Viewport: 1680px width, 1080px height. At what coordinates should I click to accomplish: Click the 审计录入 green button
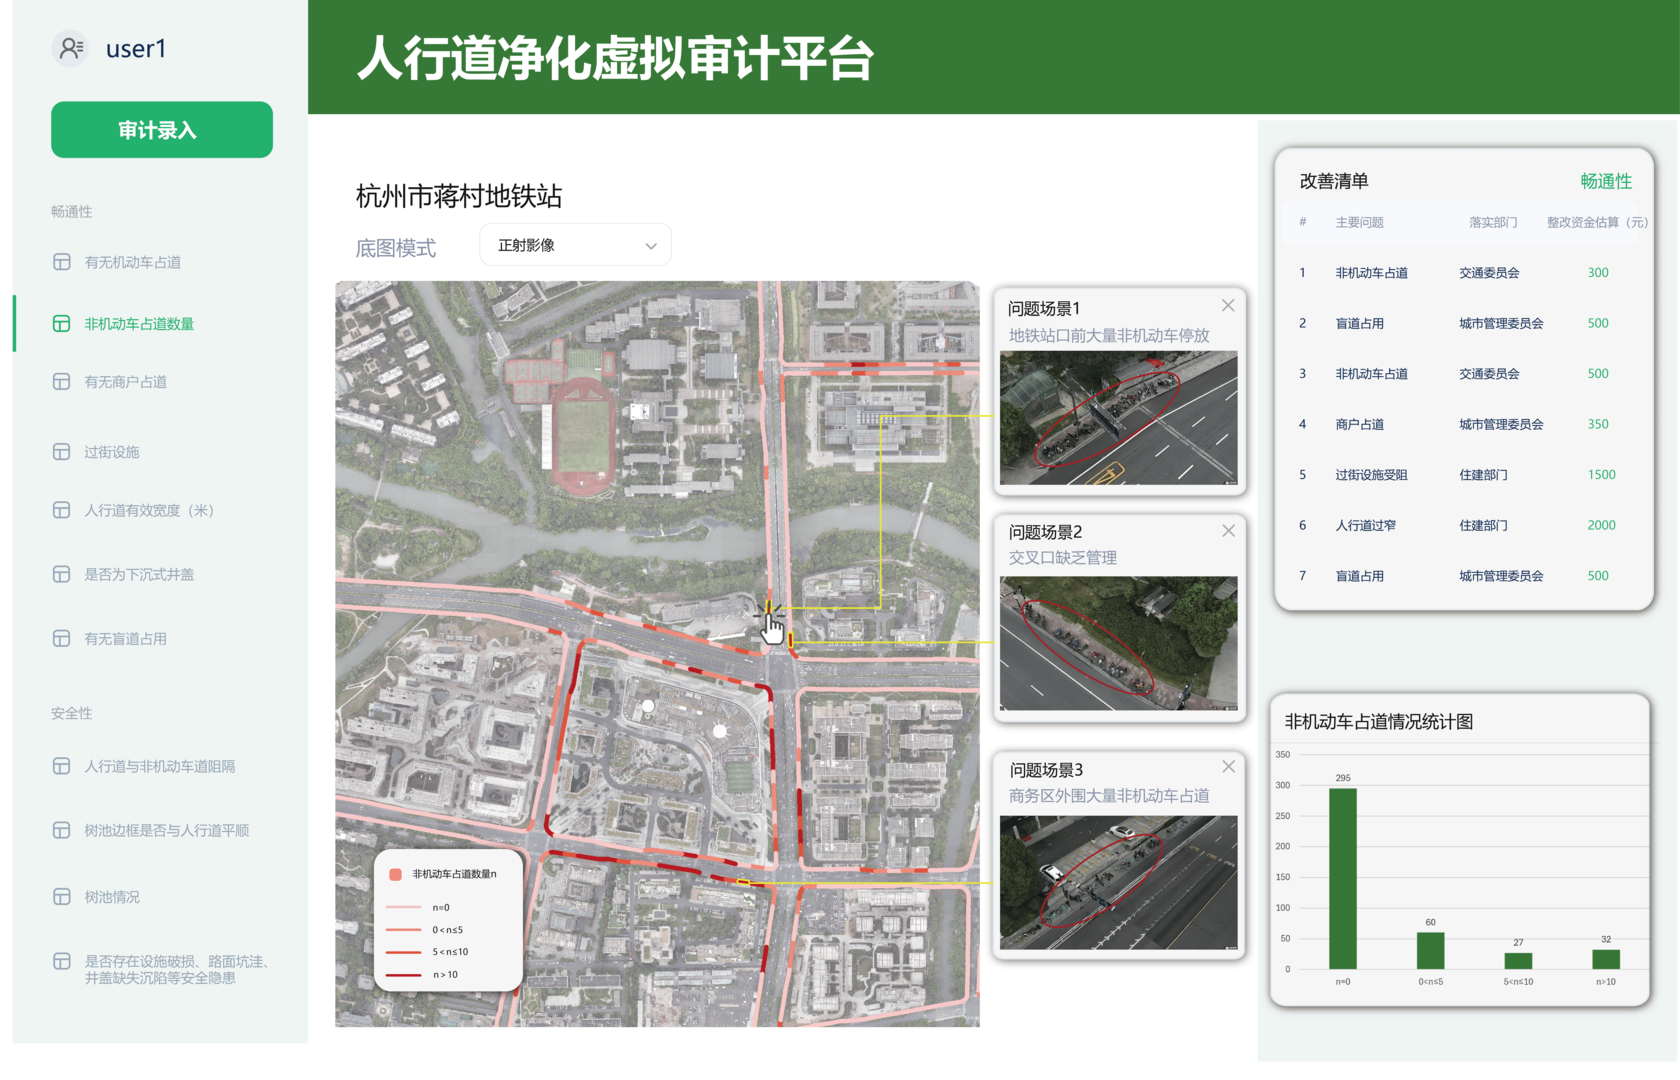point(162,130)
